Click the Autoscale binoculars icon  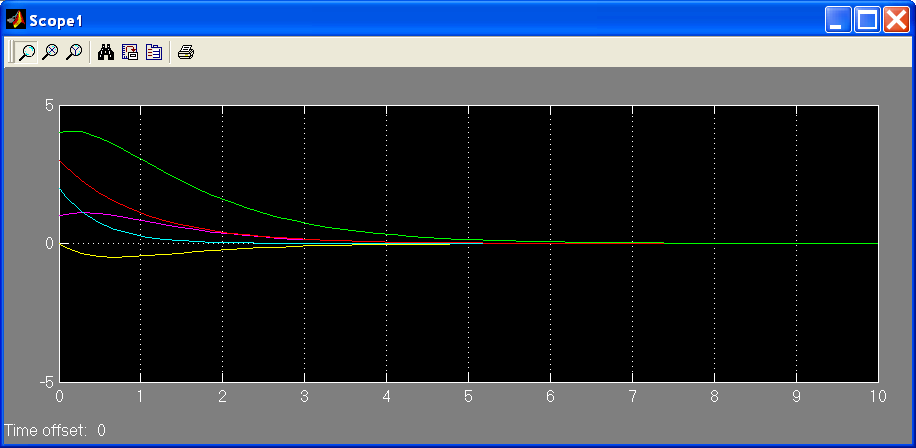(106, 52)
